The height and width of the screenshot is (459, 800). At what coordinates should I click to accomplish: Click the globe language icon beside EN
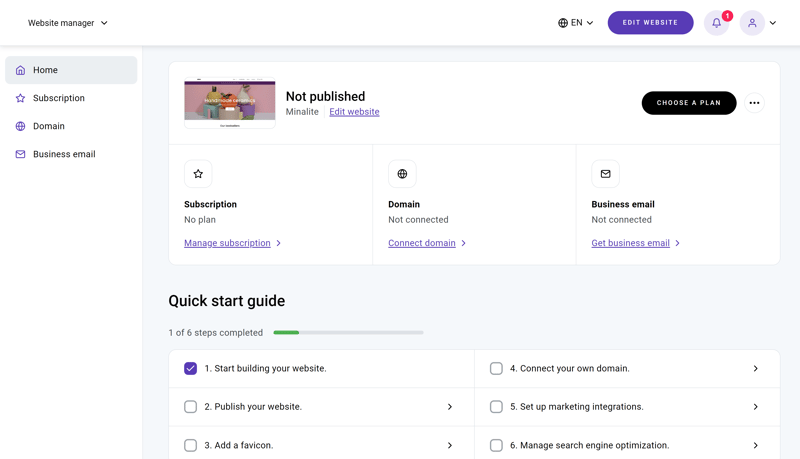pos(563,23)
